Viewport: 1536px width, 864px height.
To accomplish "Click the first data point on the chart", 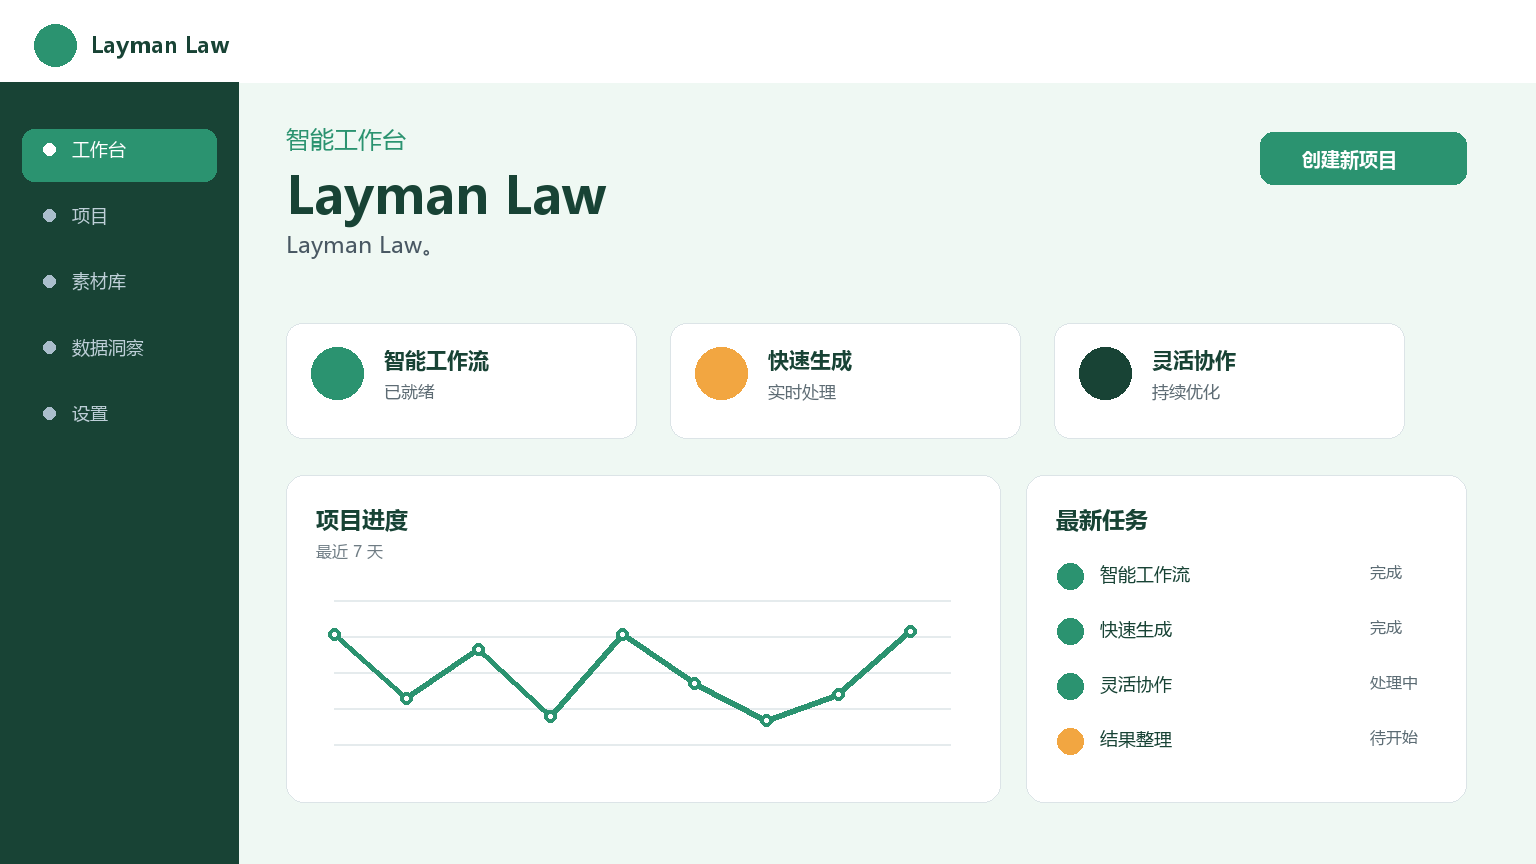I will click(x=334, y=634).
